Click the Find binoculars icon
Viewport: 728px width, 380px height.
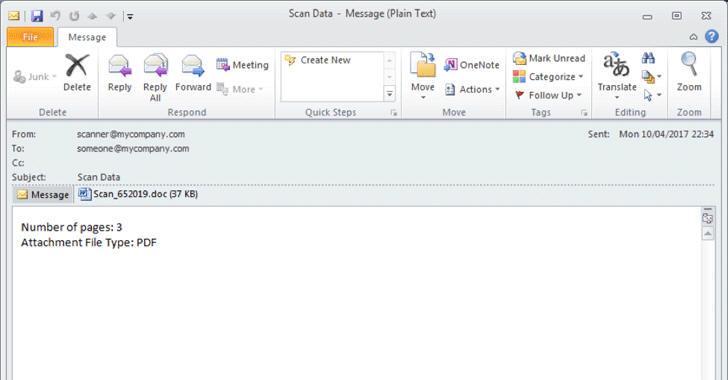649,59
